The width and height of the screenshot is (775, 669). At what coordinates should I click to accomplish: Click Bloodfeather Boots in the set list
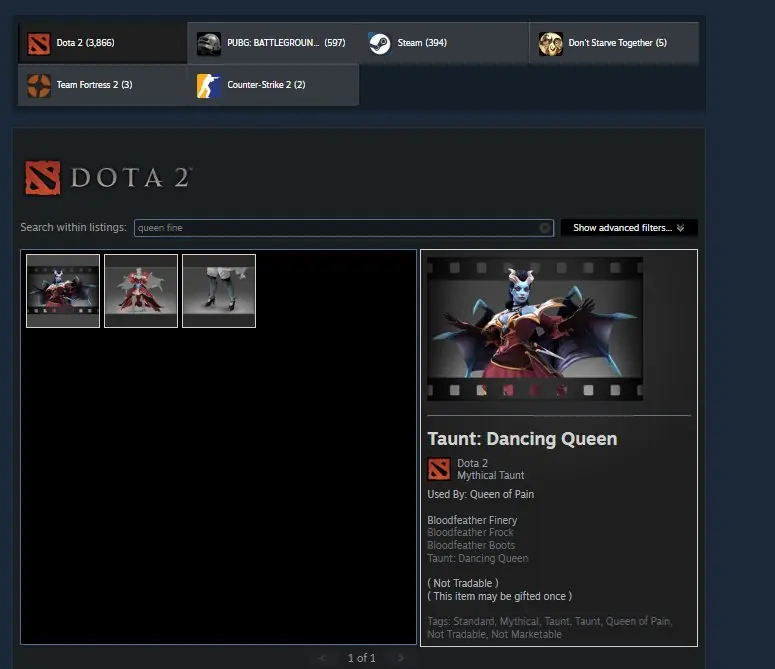(x=471, y=545)
